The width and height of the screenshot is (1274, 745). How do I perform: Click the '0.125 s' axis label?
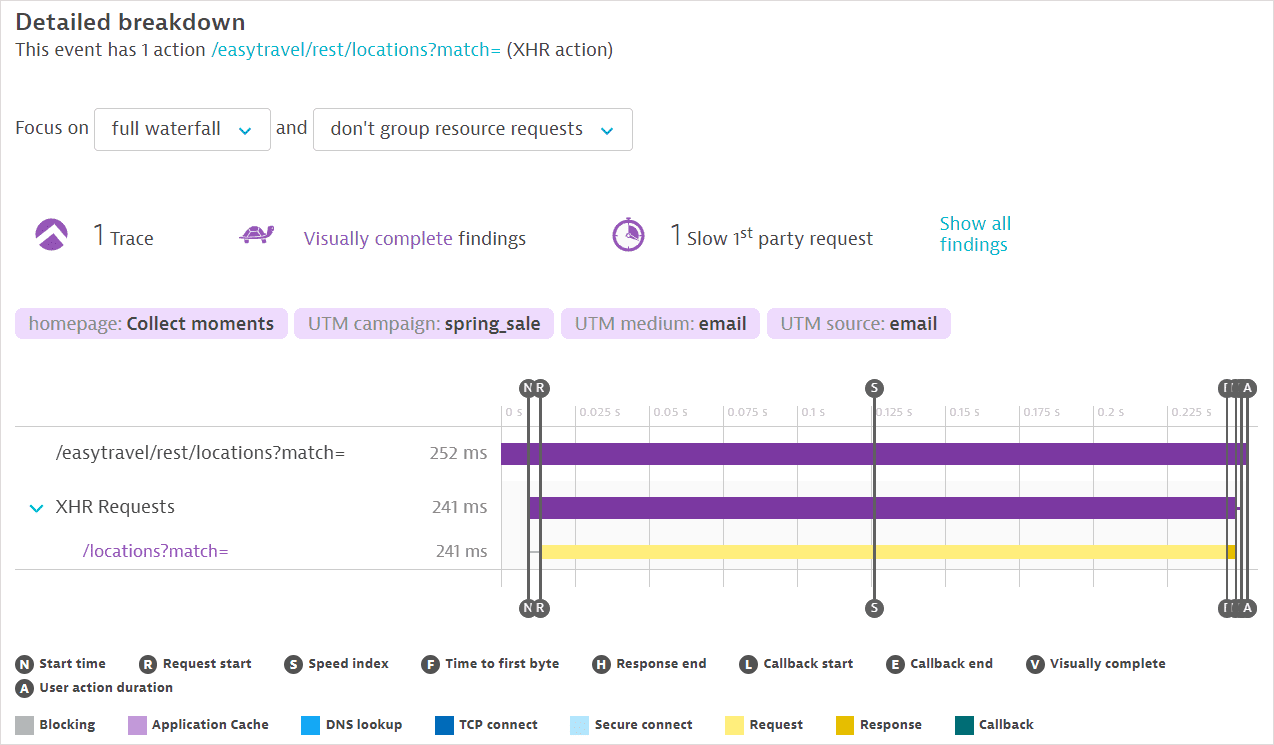893,412
